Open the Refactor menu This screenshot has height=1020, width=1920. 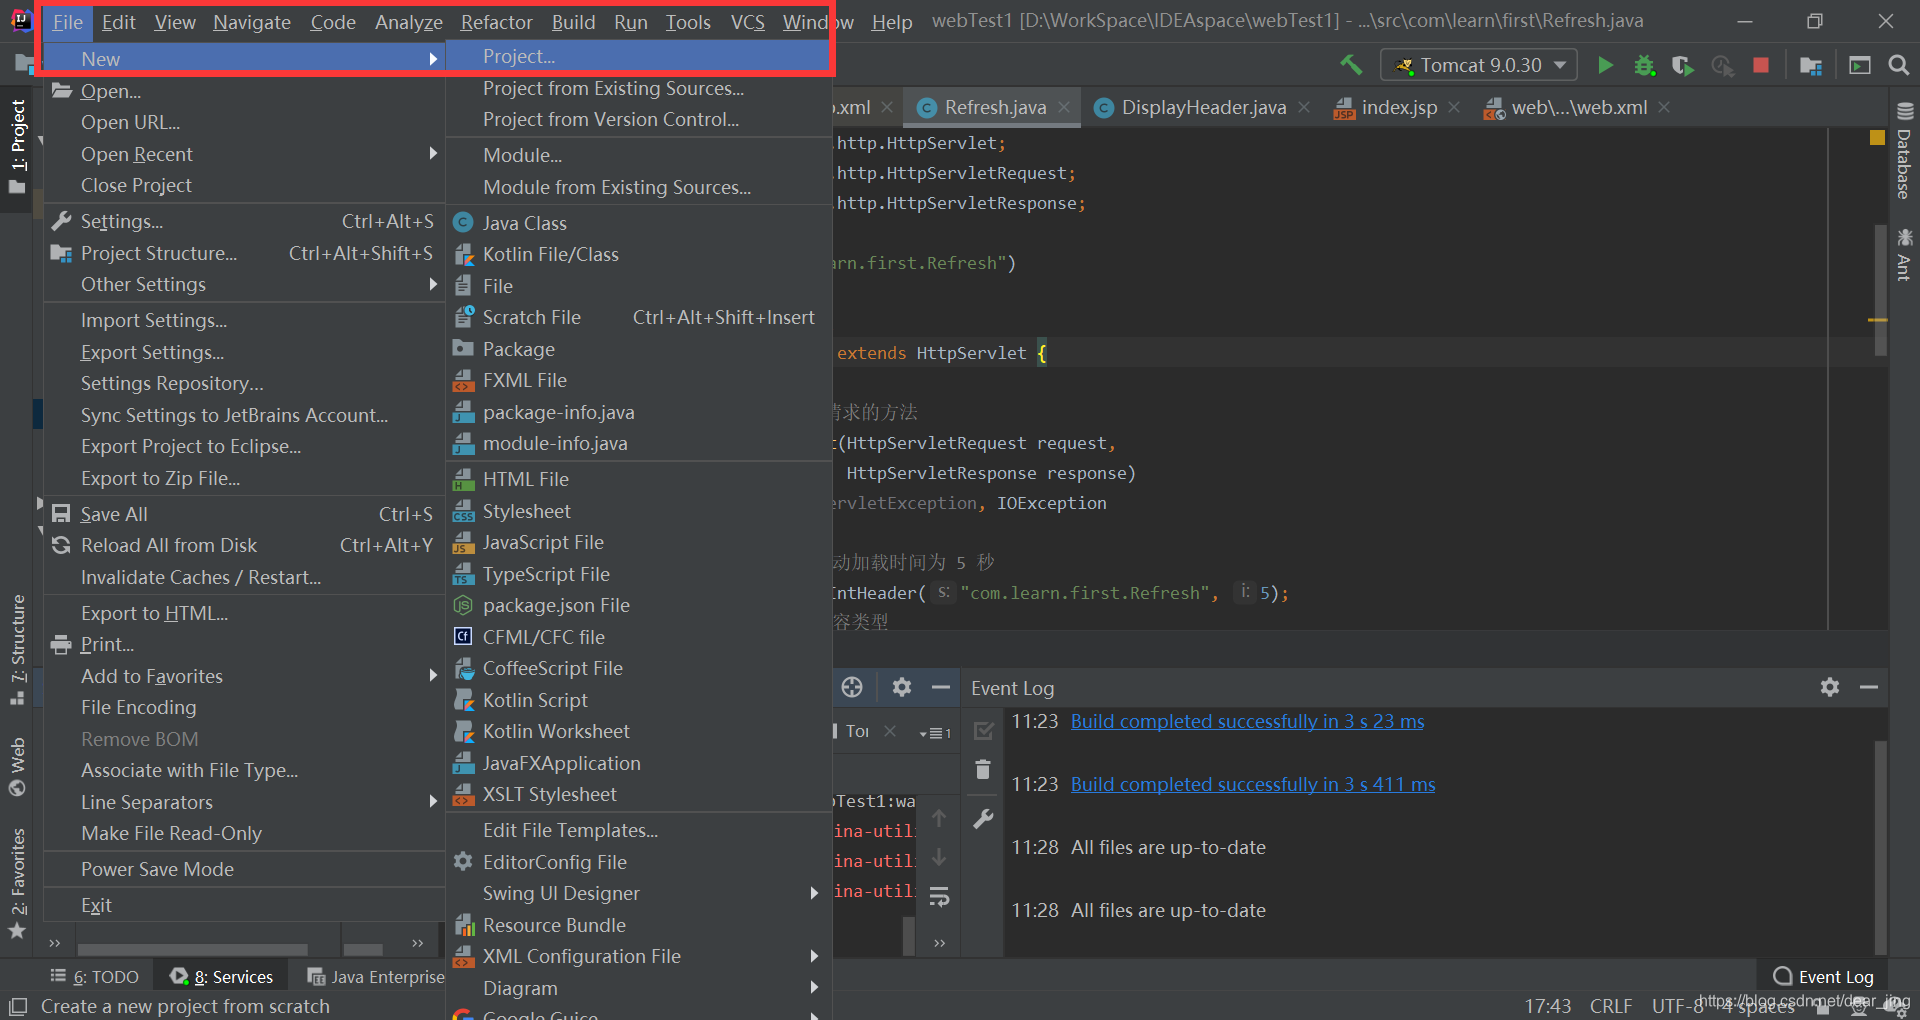coord(496,21)
